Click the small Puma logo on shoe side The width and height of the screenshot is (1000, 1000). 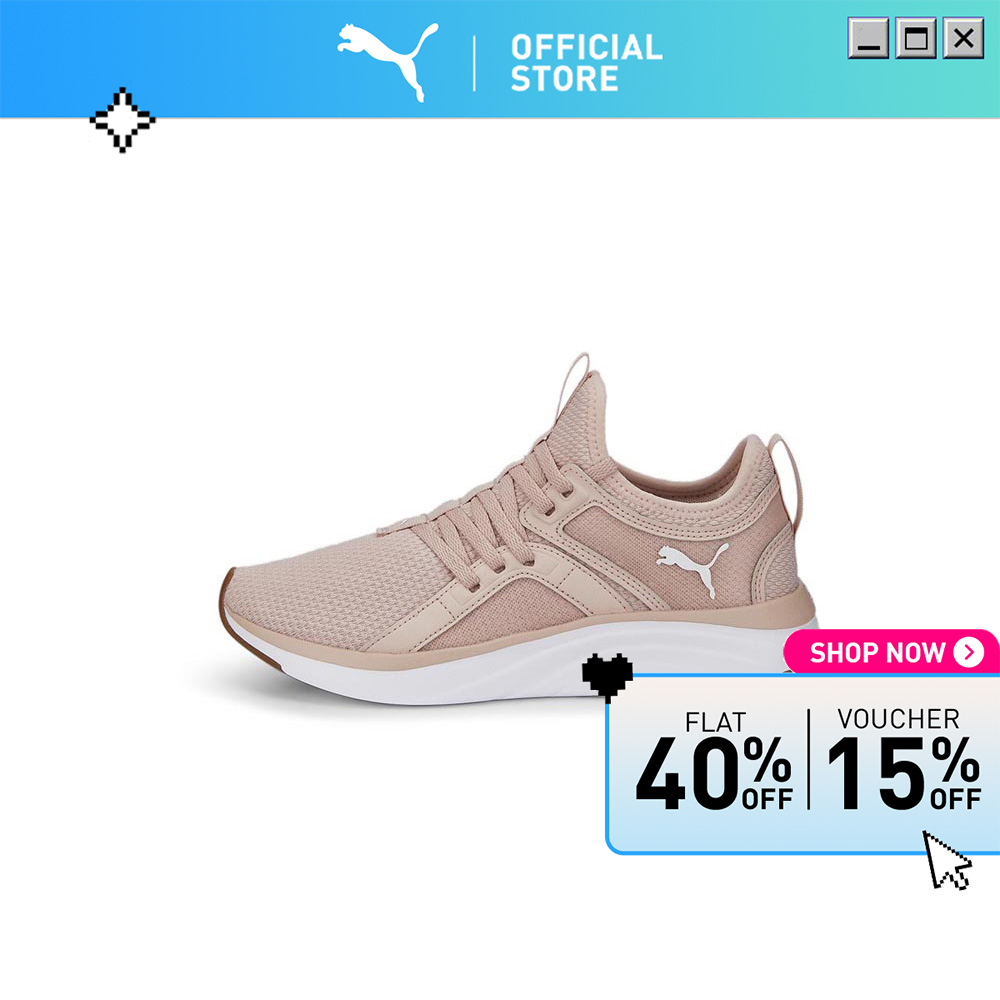click(693, 568)
